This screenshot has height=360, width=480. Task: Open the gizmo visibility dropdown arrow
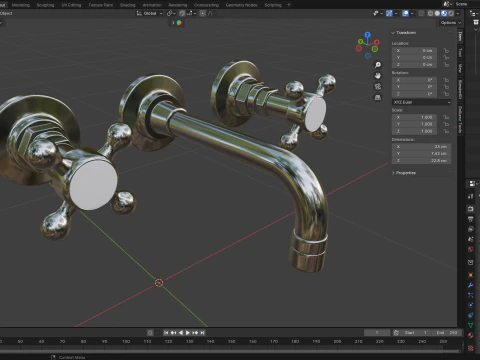click(x=396, y=13)
